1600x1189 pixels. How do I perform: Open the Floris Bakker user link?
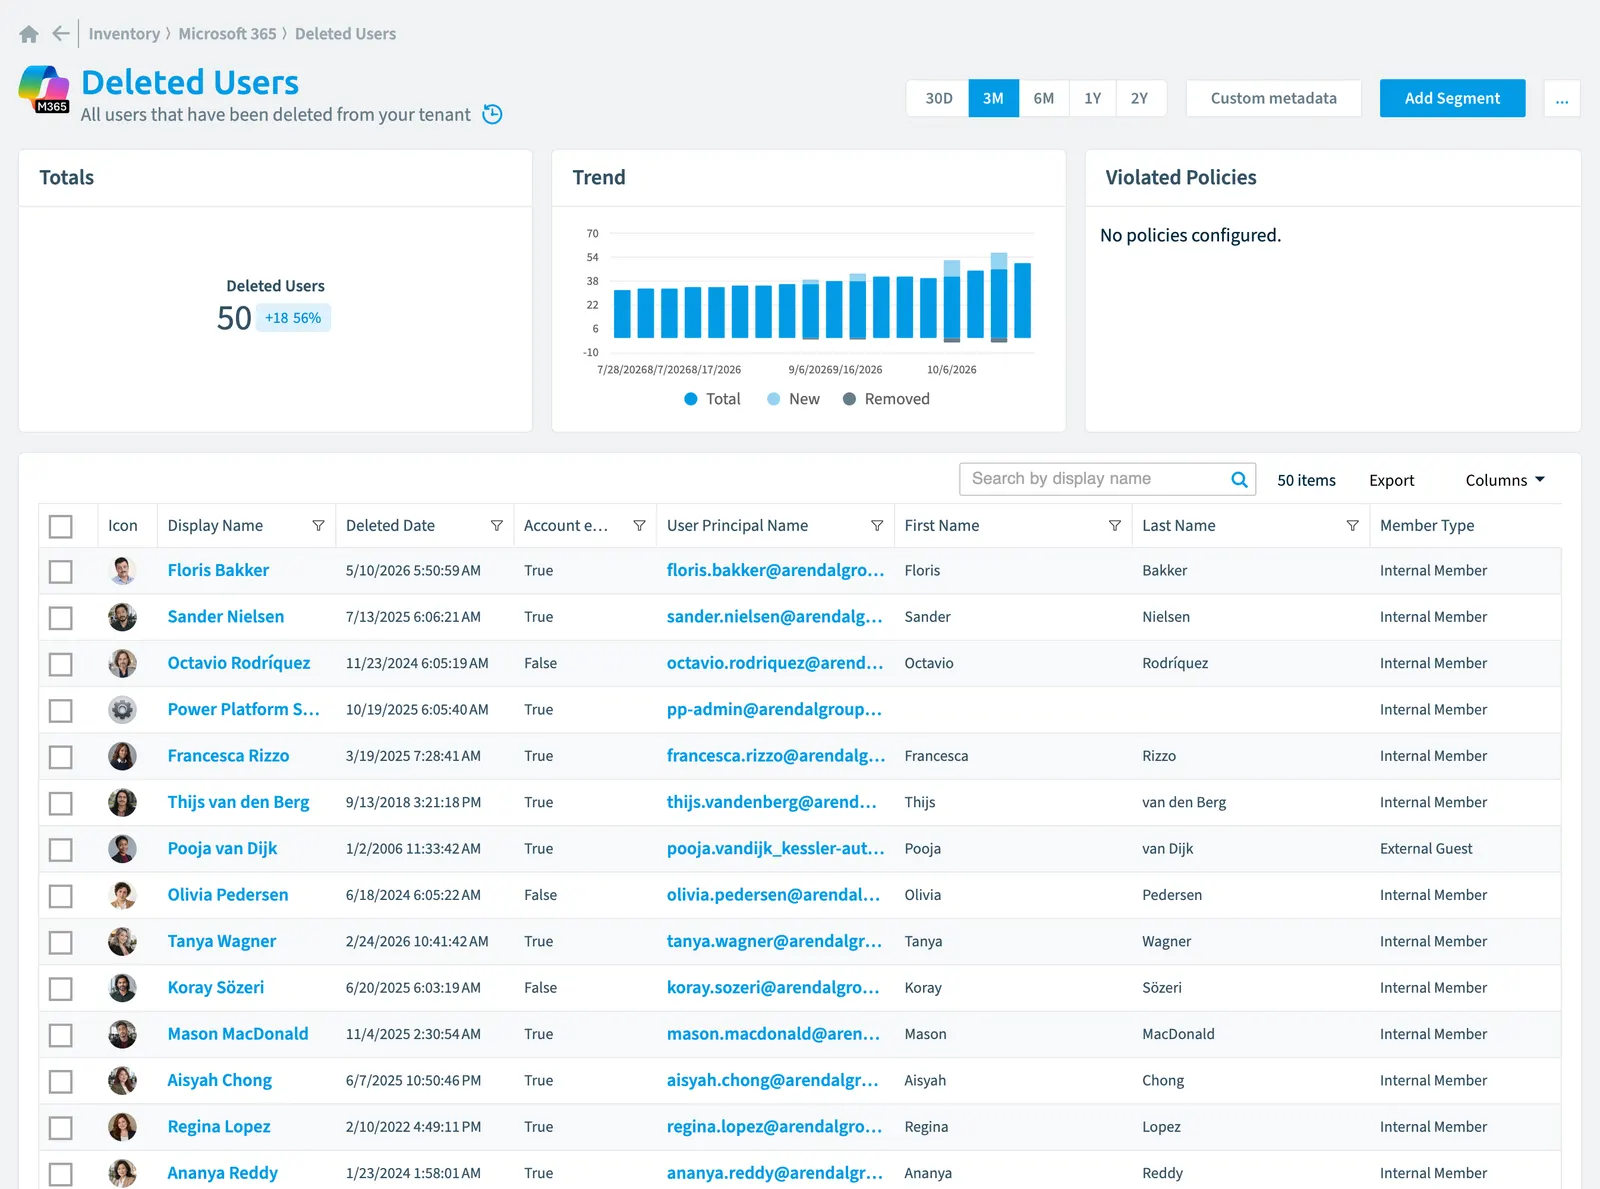218,570
